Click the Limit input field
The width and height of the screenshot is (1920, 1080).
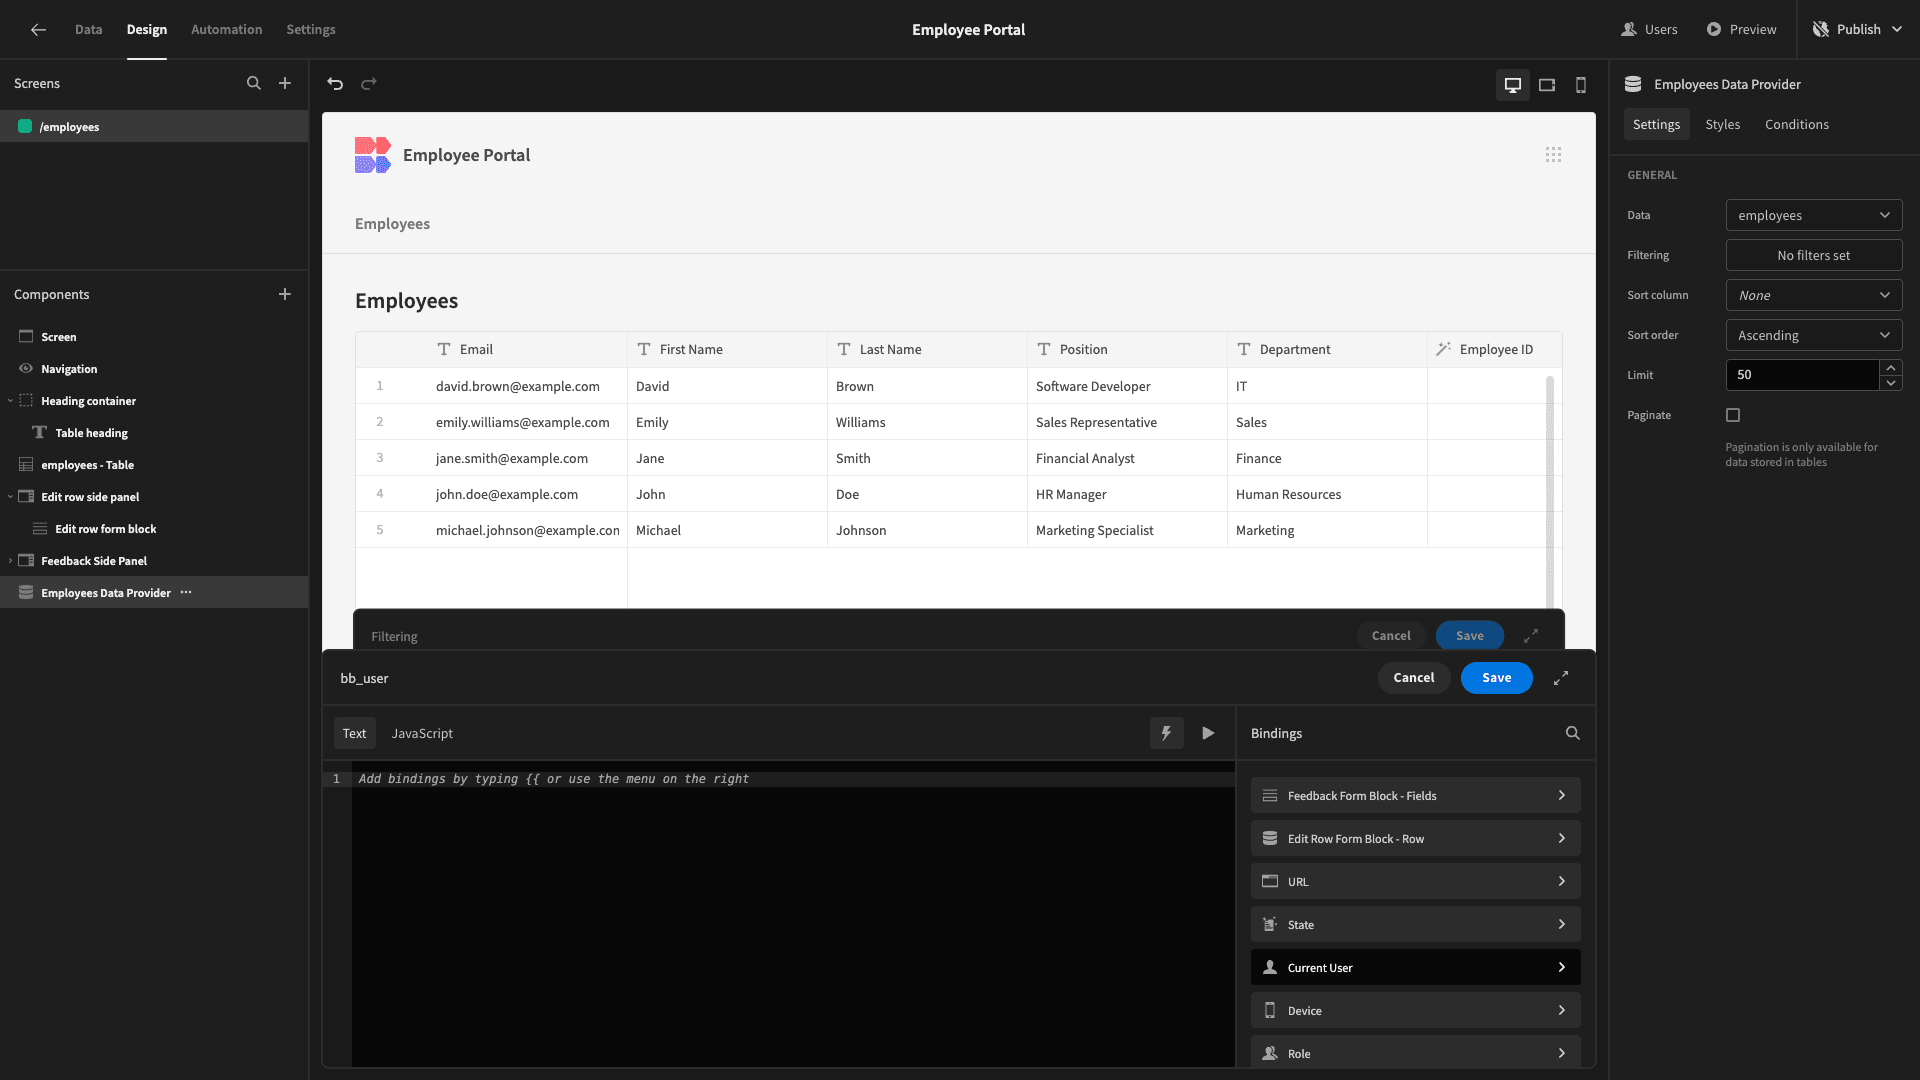tap(1802, 375)
